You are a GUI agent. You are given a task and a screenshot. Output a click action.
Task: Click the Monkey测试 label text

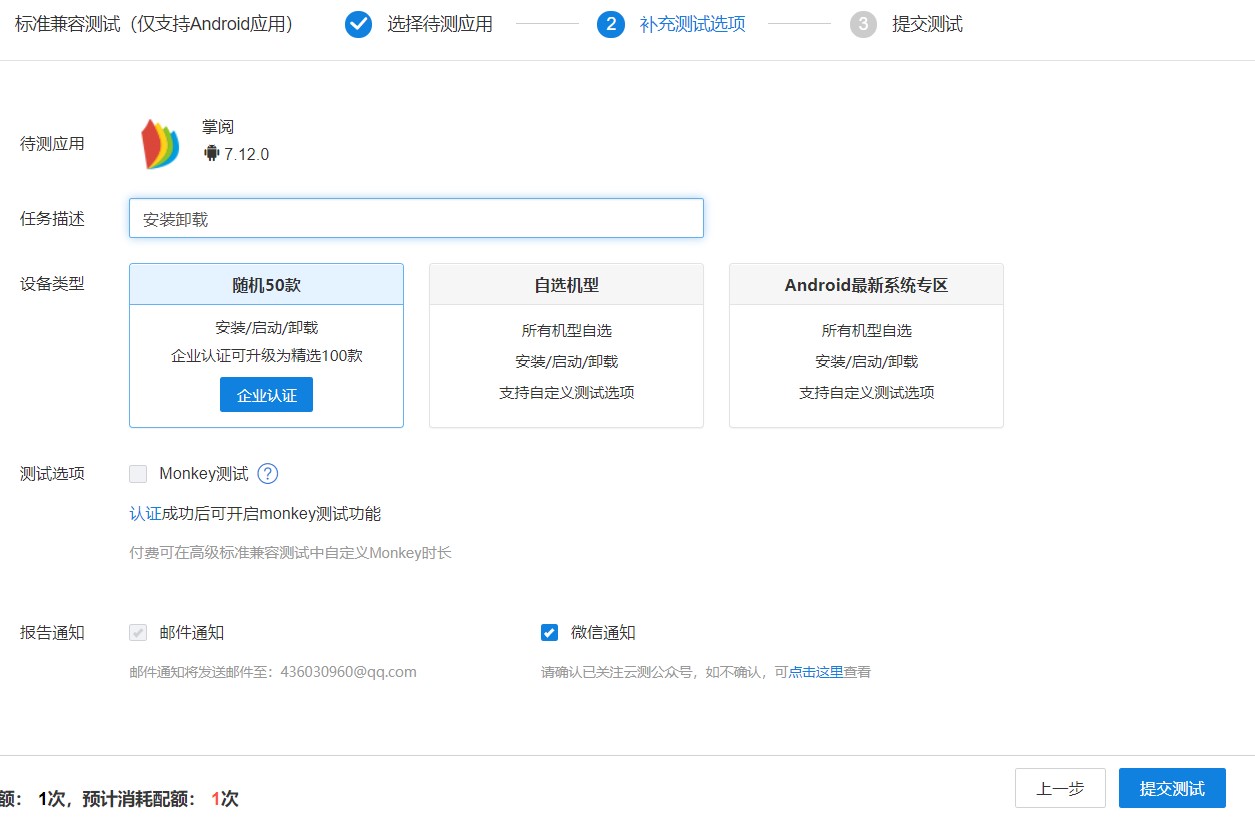(203, 474)
